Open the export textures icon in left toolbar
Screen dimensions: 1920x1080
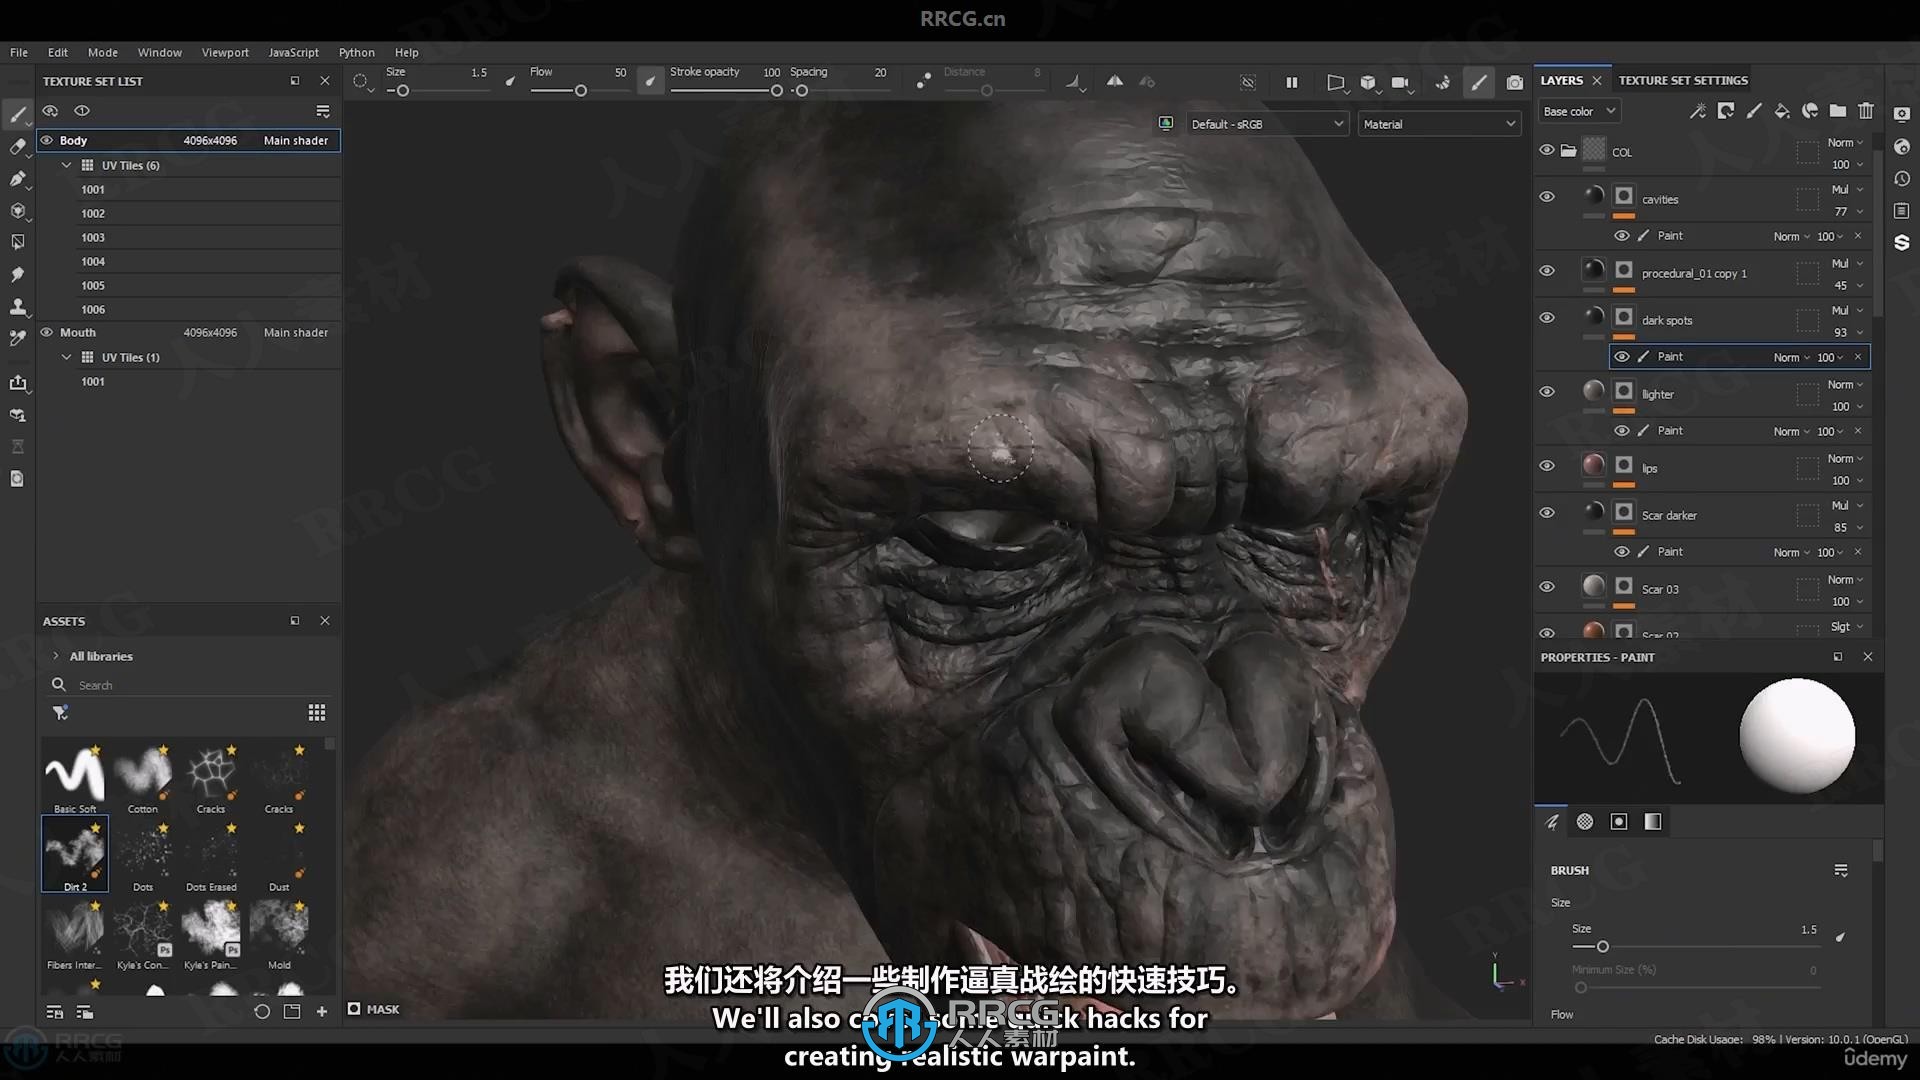(x=17, y=383)
